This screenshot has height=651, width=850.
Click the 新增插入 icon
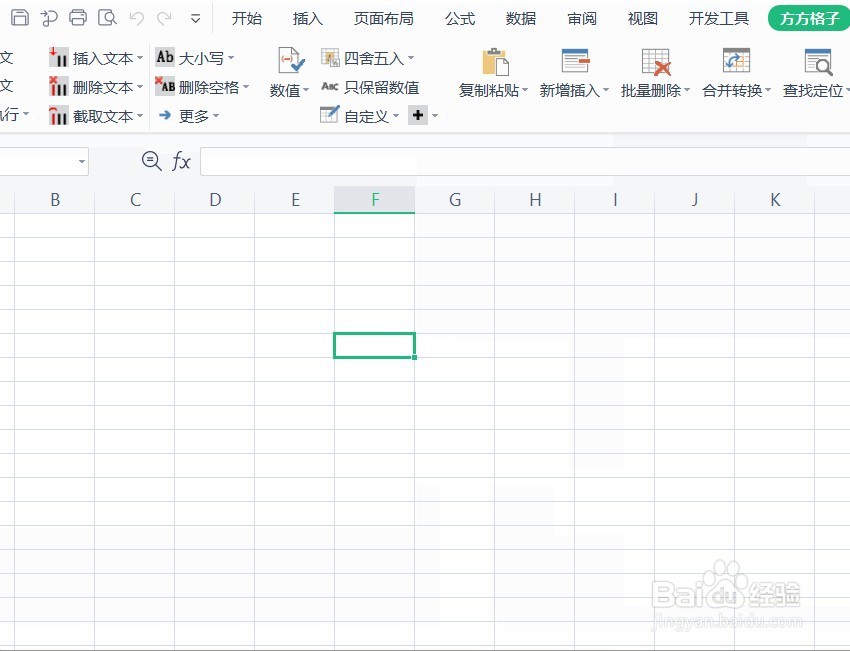coord(576,60)
